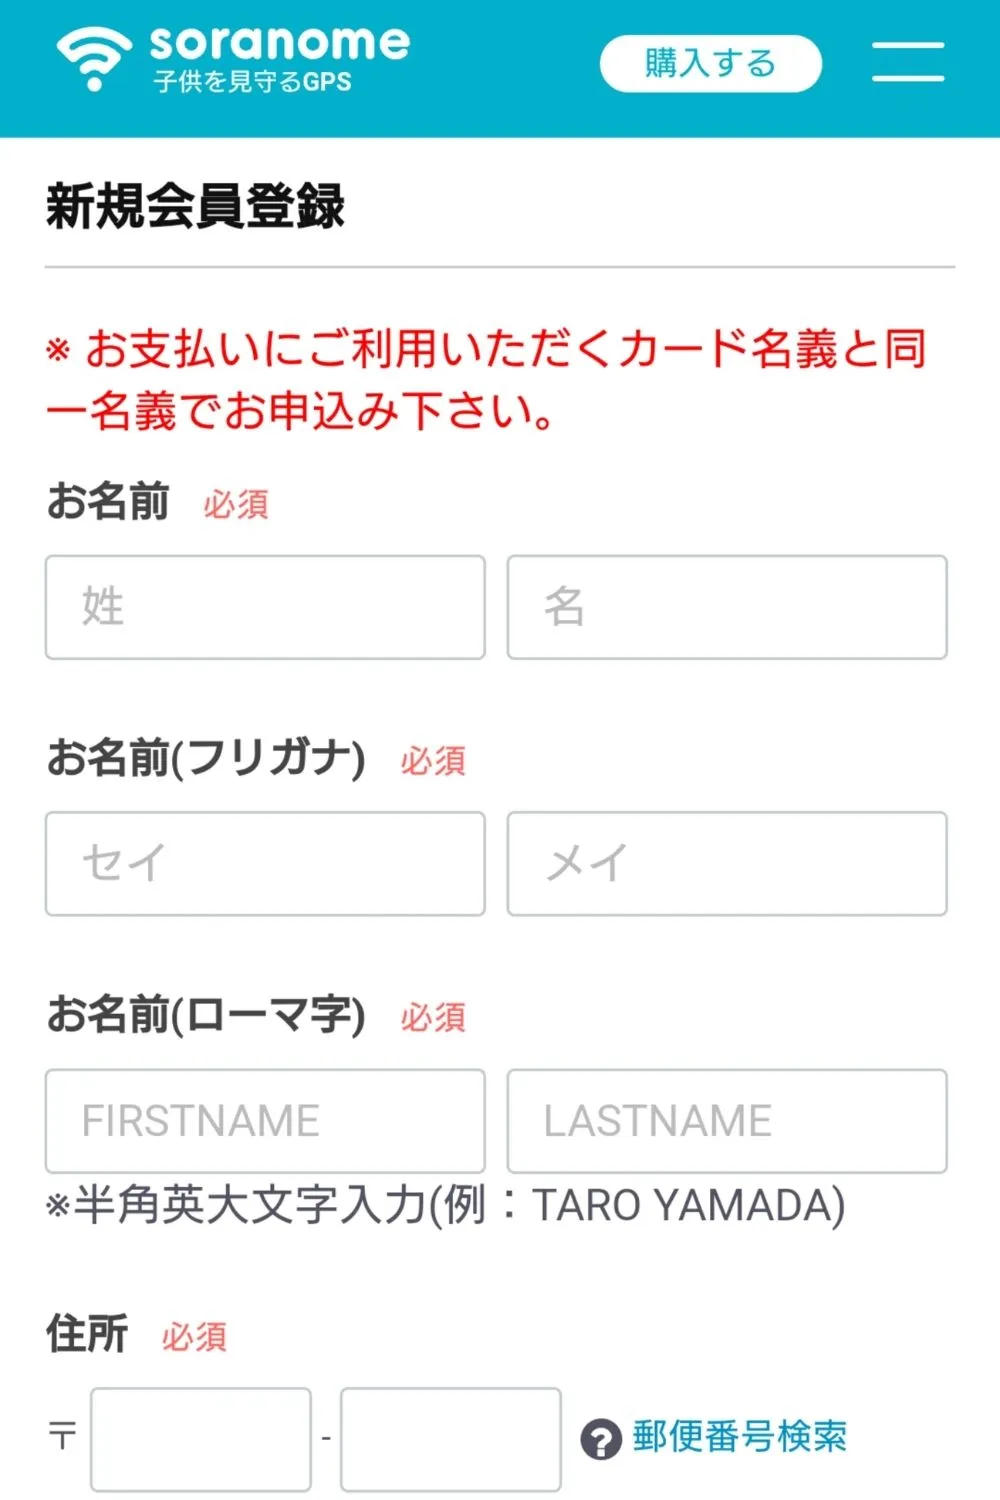Select the メイ furigana field
Screen dimensions: 1000x1500
727,864
